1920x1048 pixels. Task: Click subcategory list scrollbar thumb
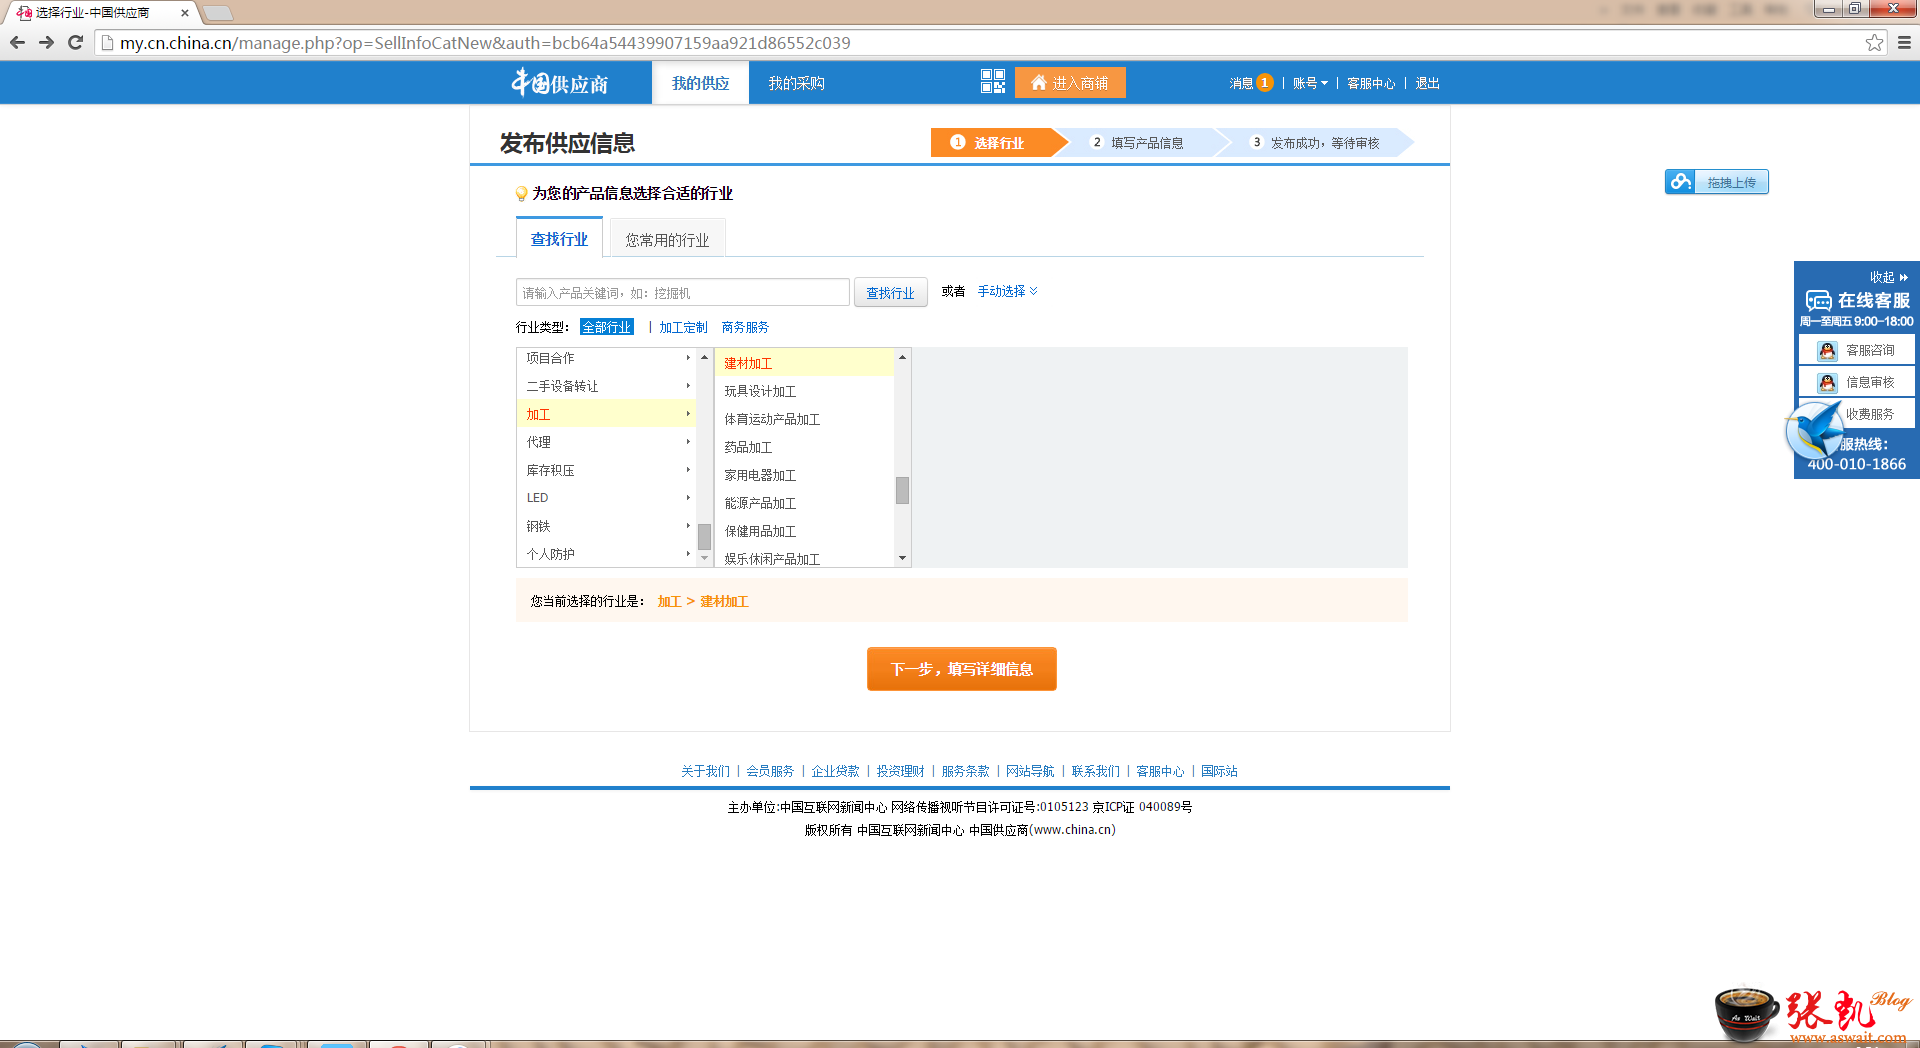[x=902, y=490]
